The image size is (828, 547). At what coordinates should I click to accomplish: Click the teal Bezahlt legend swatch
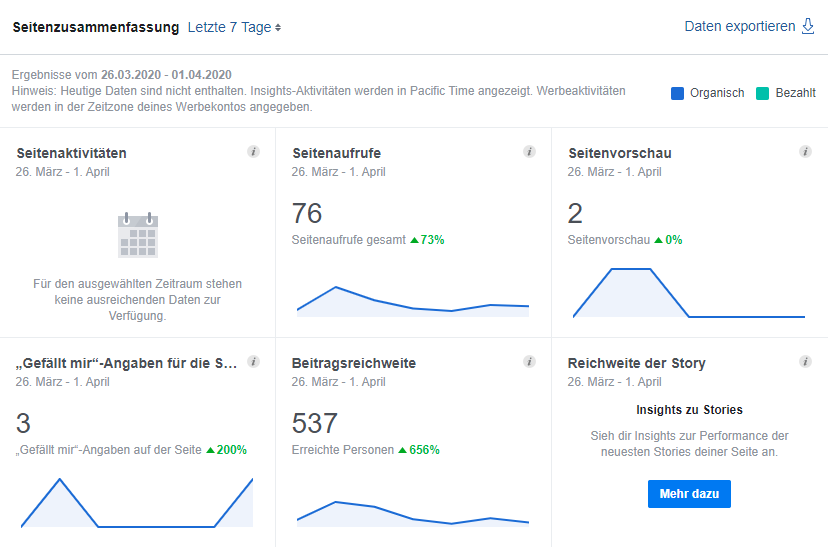(762, 93)
